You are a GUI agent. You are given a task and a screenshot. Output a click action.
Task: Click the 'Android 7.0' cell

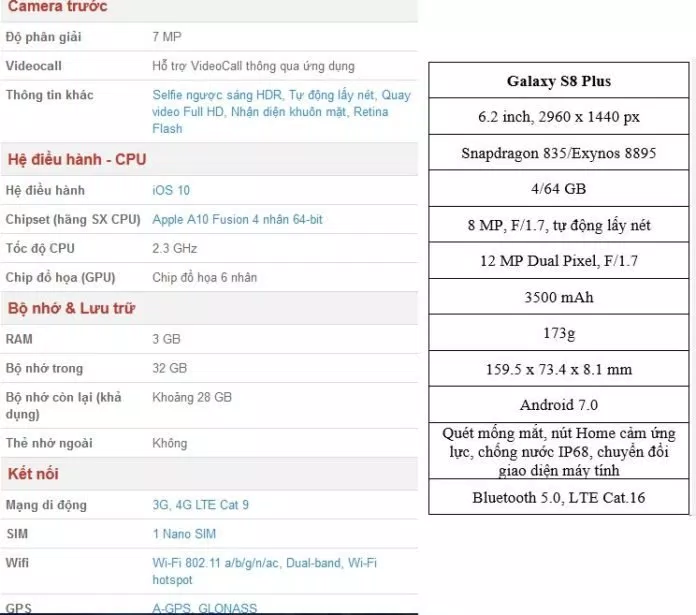pos(559,405)
